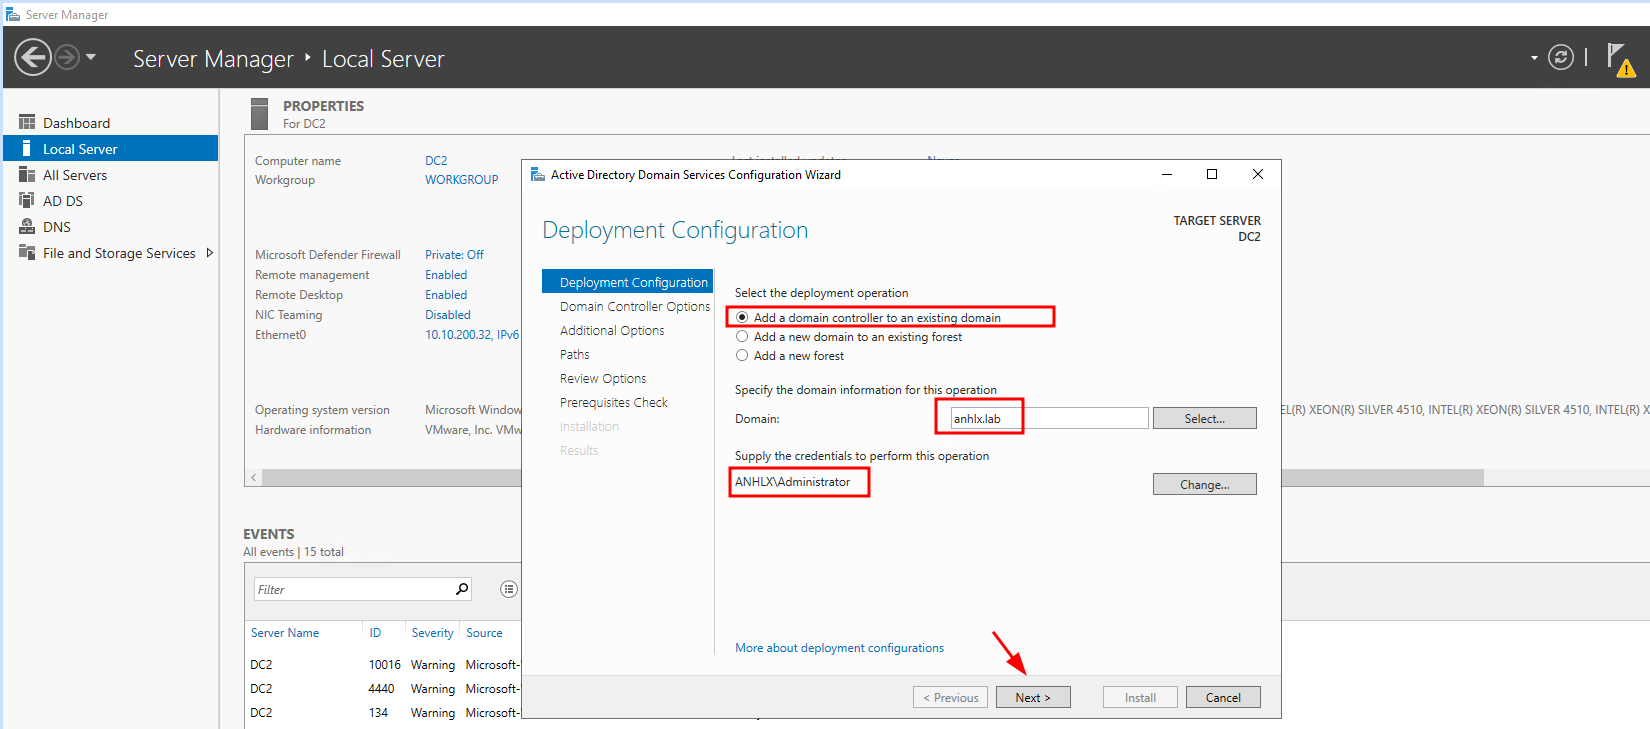The width and height of the screenshot is (1650, 729).
Task: Open the navigation history dropdown arrow
Action: (91, 57)
